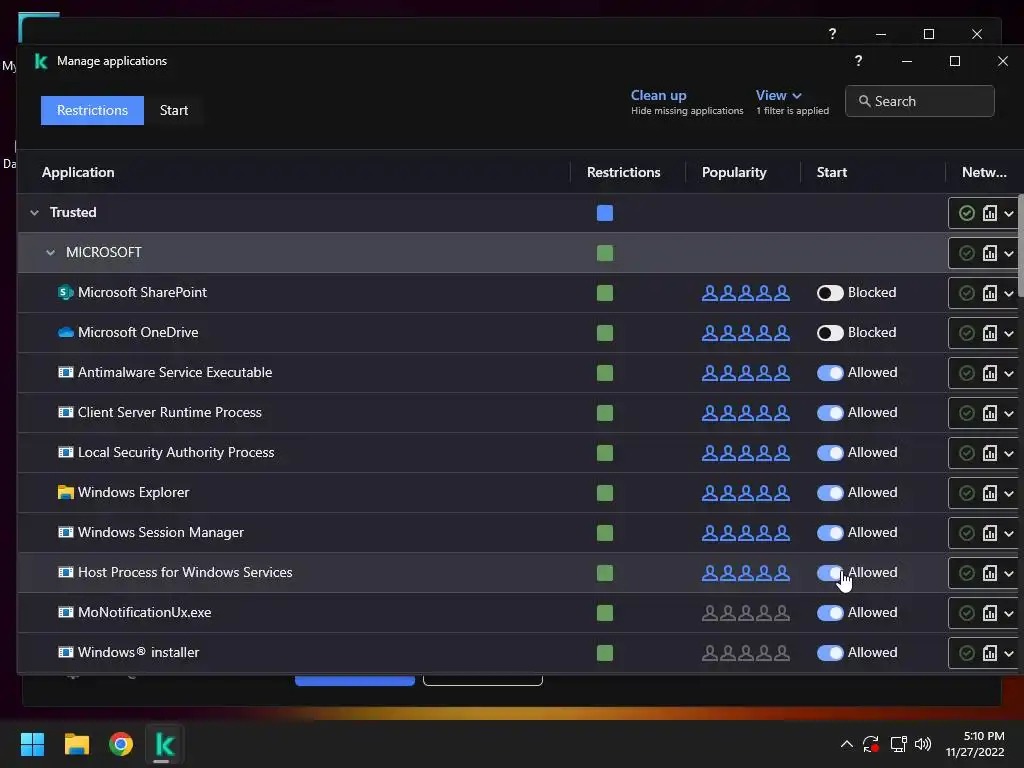Block Windows Explorer from starting
The width and height of the screenshot is (1024, 768).
point(830,493)
